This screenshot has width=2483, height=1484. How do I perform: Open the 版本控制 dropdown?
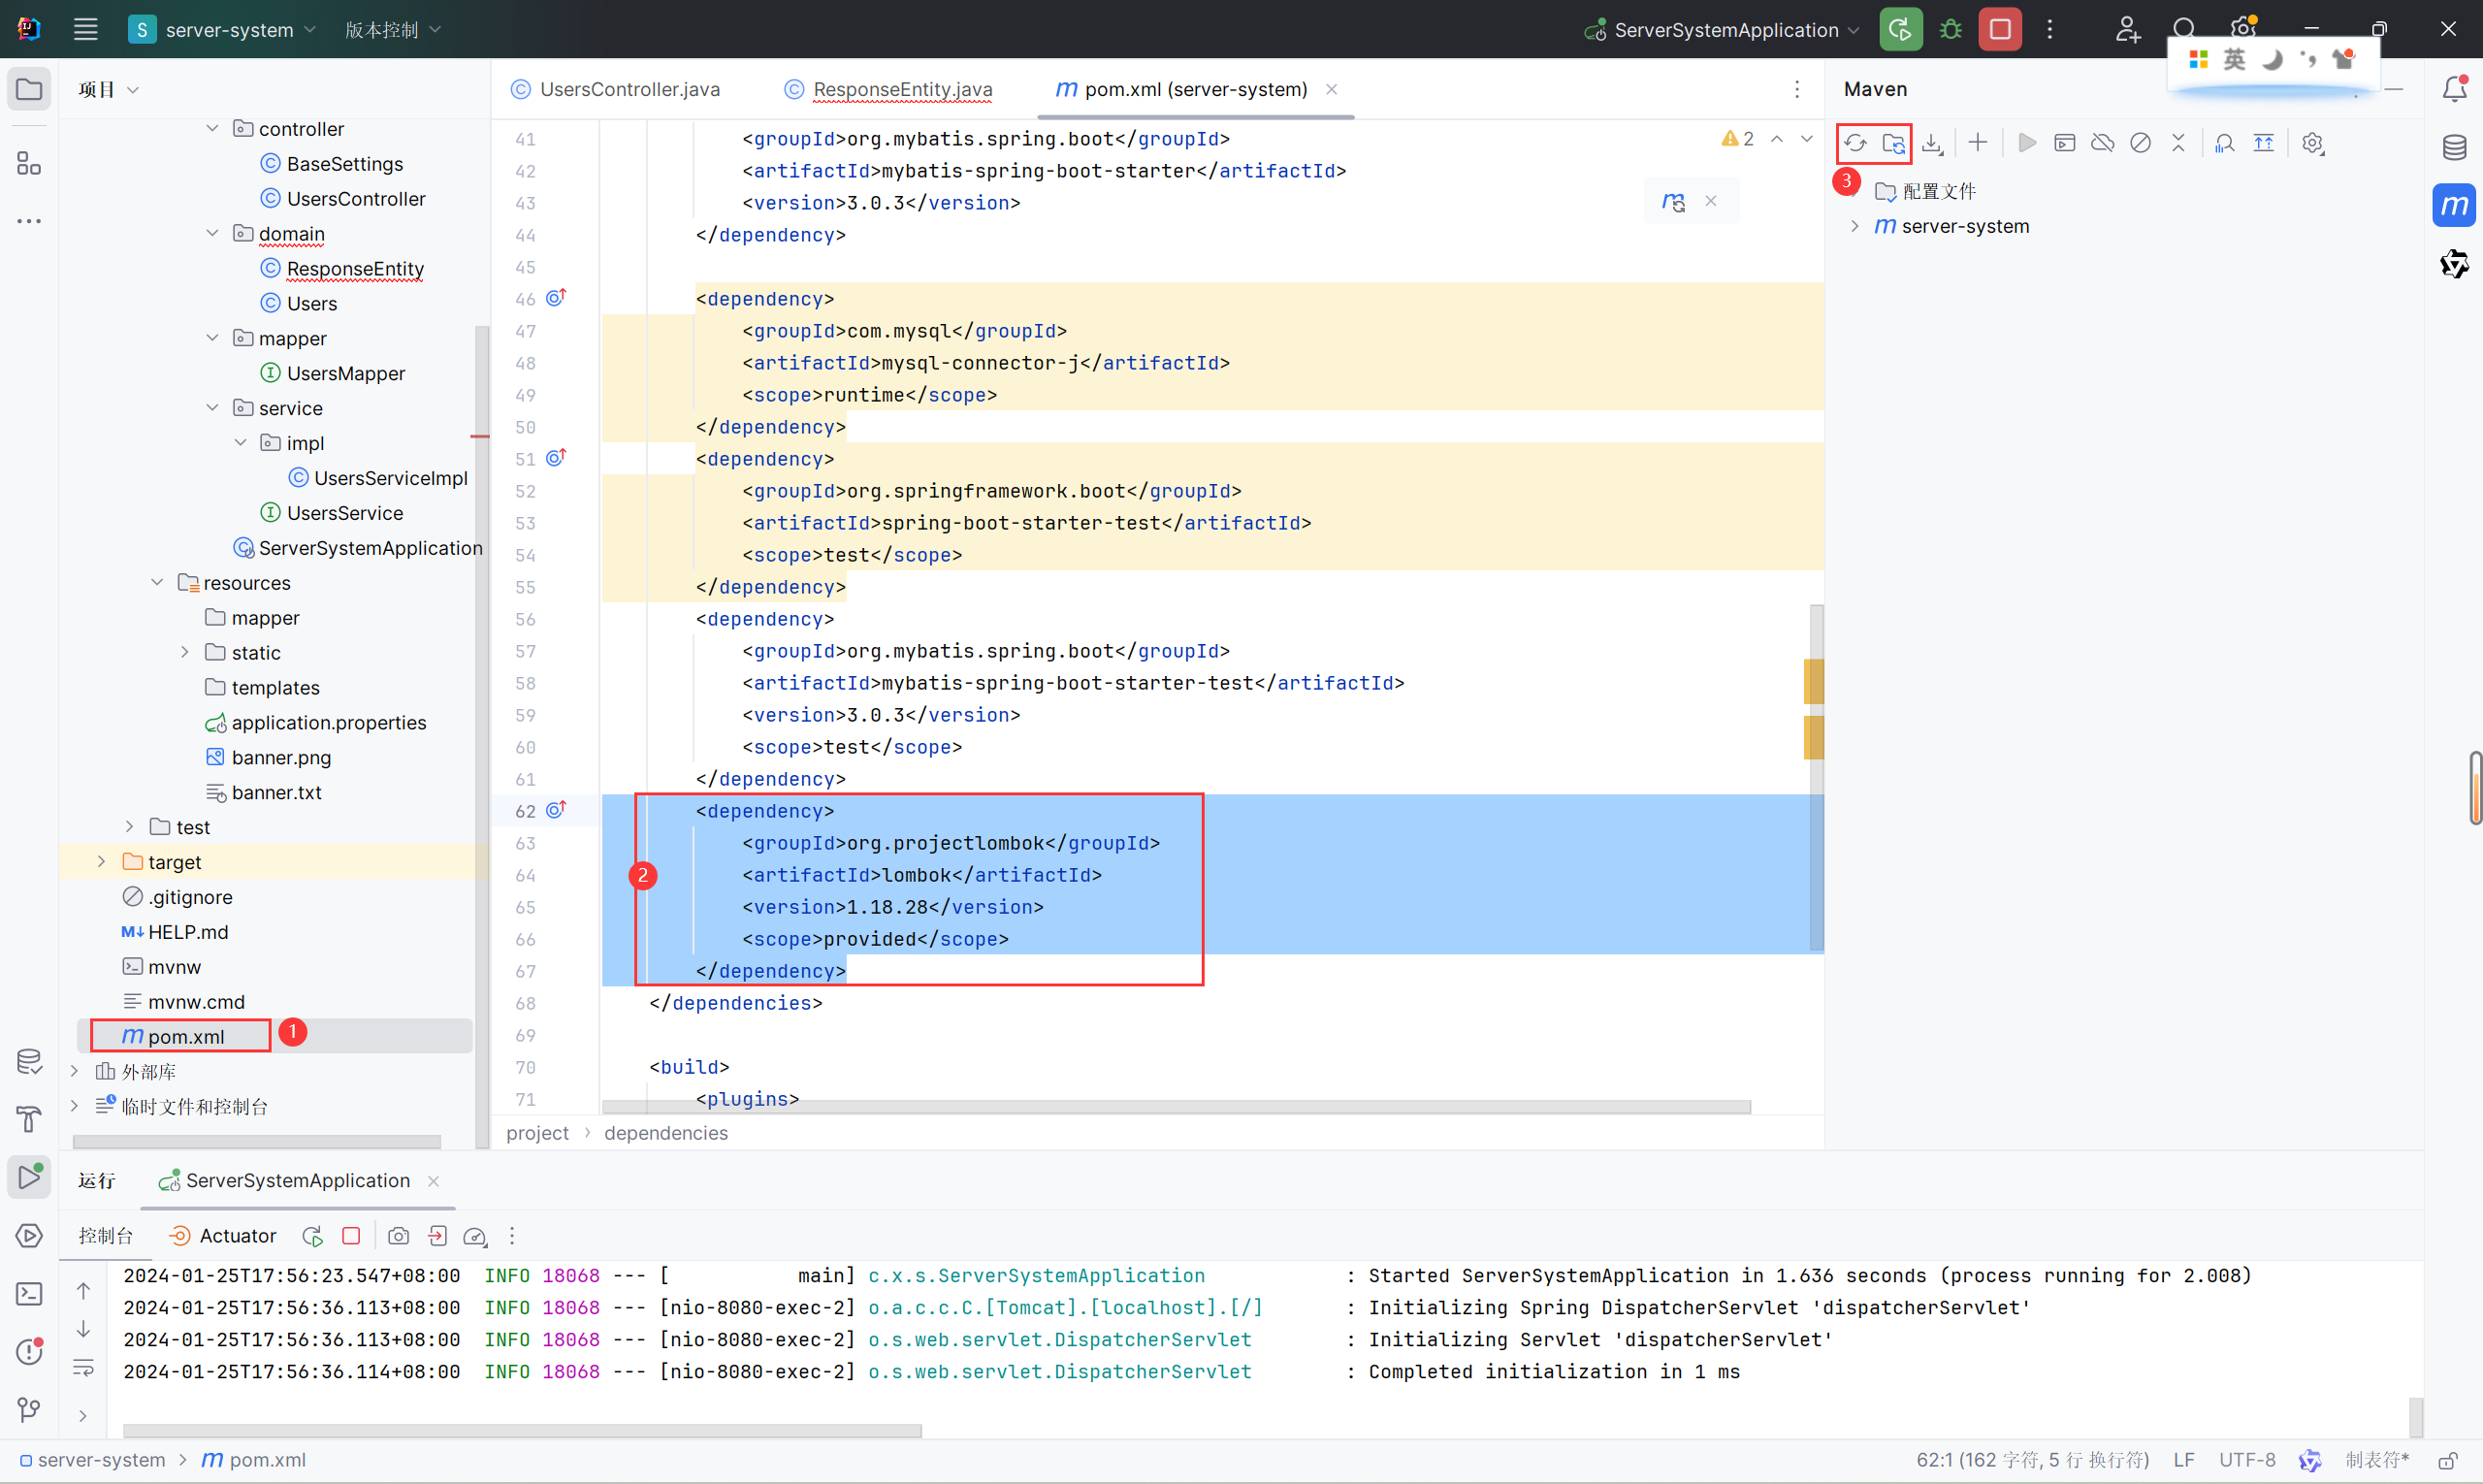click(x=392, y=29)
